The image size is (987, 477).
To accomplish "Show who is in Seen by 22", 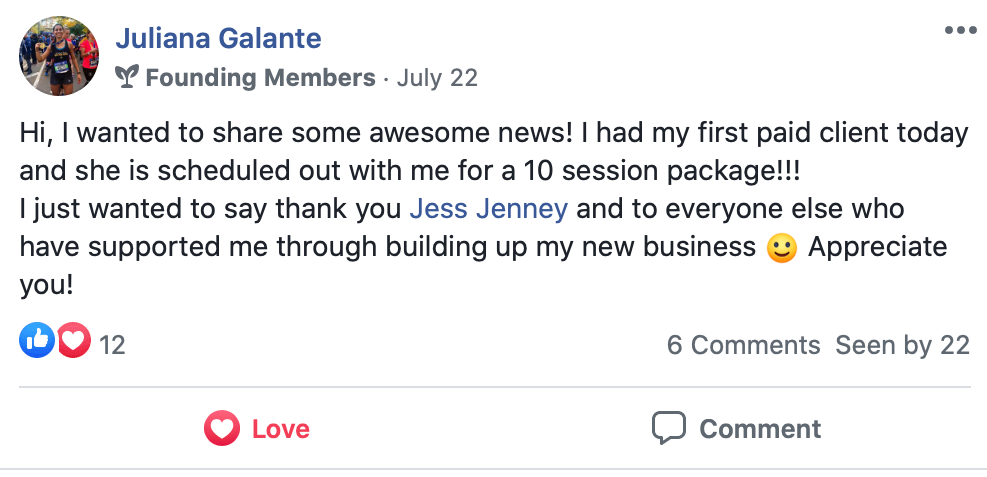I will tap(903, 345).
